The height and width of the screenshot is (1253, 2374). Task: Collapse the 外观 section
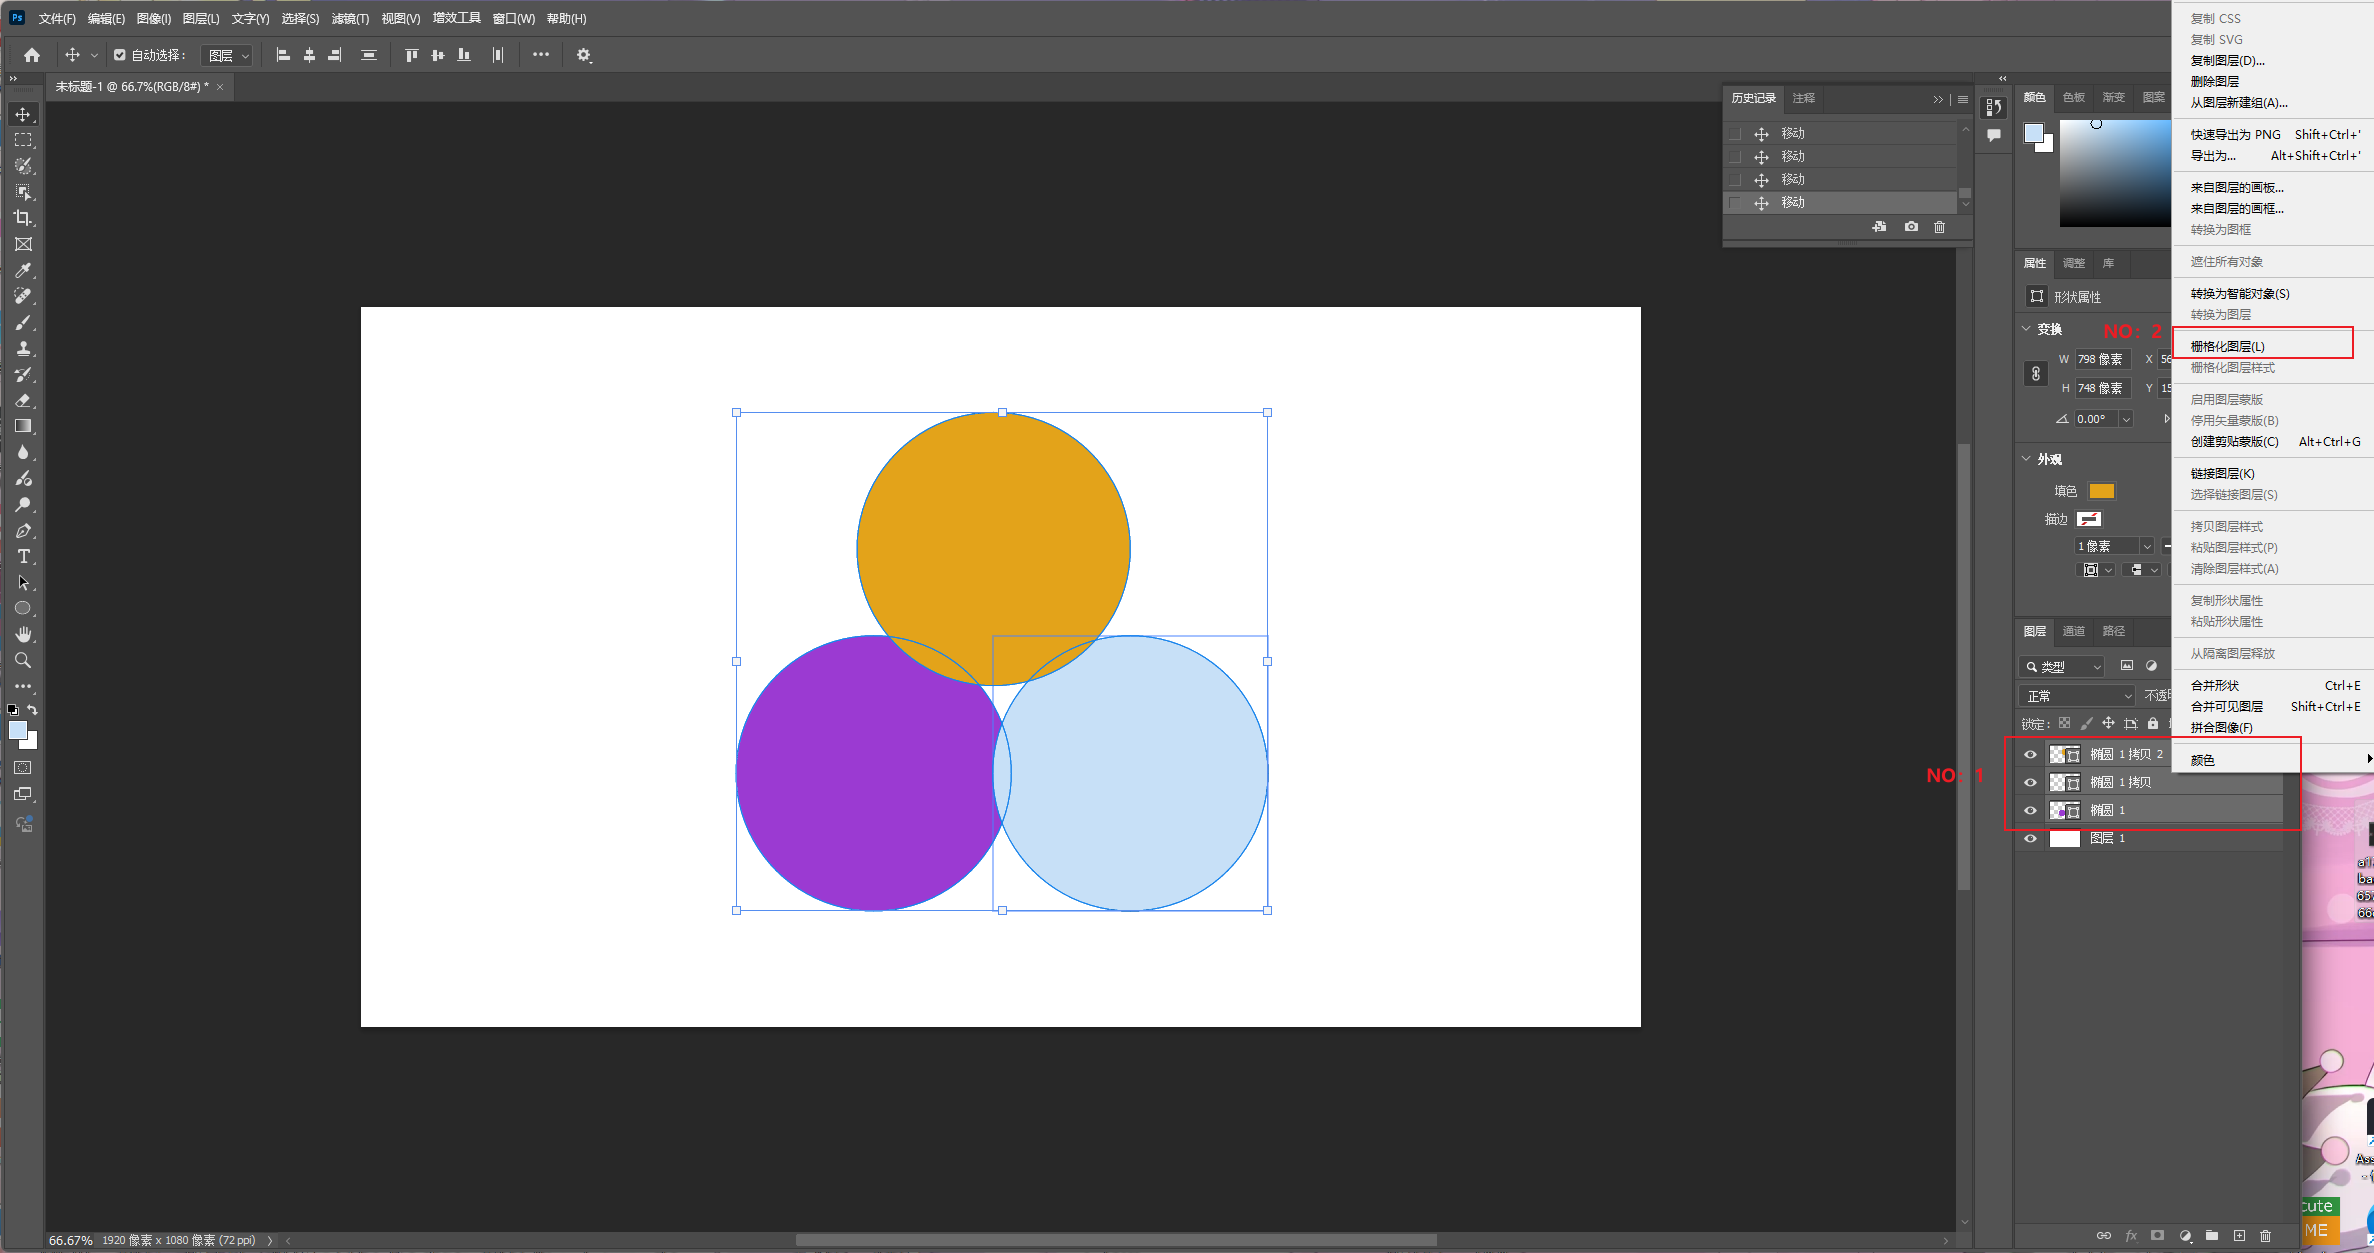[2027, 459]
